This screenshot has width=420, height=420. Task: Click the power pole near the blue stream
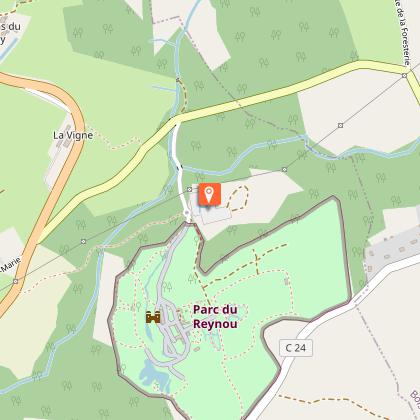click(284, 169)
